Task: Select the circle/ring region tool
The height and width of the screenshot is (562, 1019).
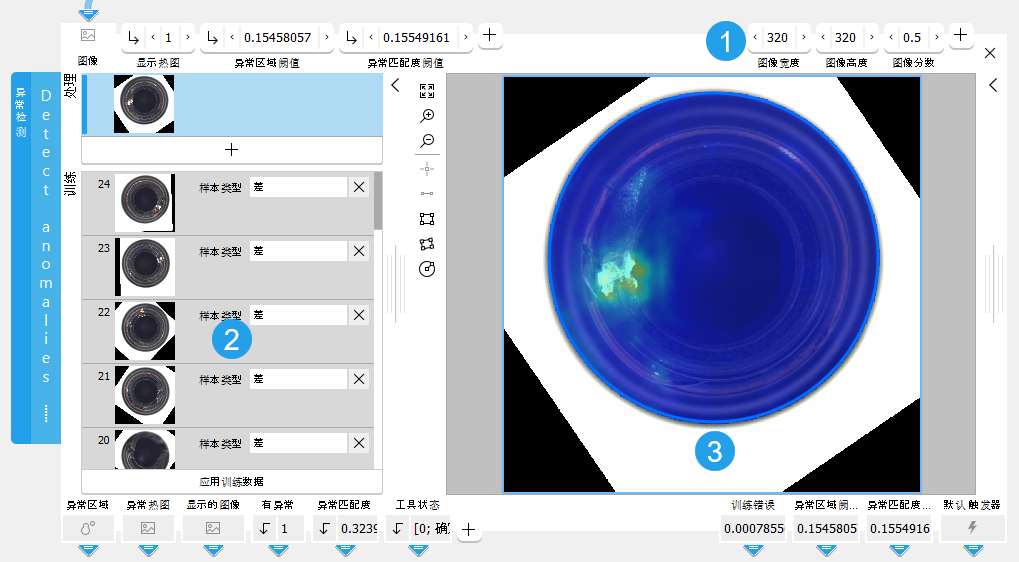Action: coord(427,269)
